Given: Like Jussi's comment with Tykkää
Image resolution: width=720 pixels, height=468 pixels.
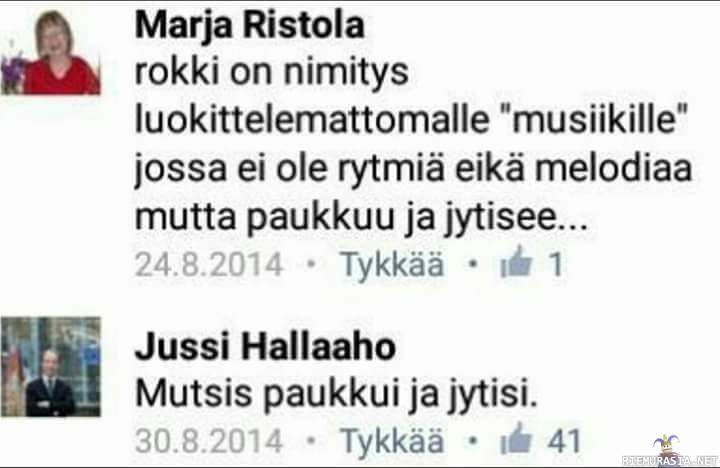Looking at the screenshot, I should tap(392, 441).
